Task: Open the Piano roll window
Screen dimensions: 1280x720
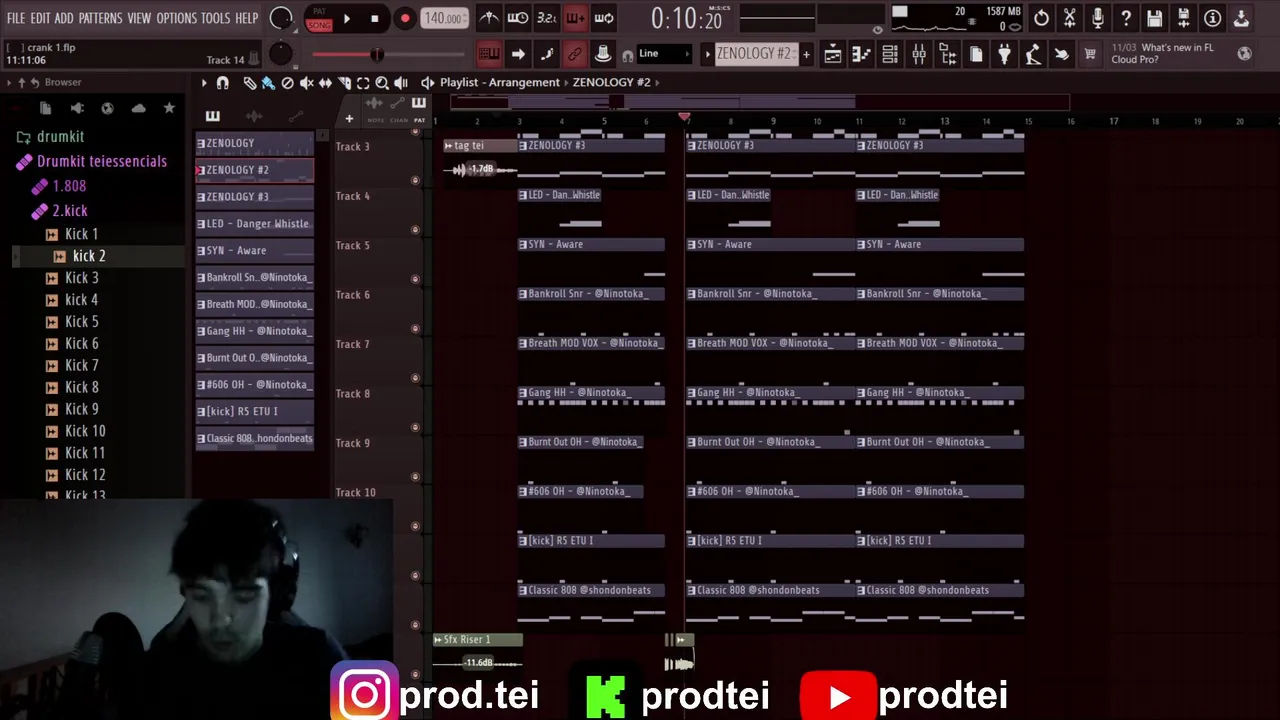Action: tap(861, 54)
